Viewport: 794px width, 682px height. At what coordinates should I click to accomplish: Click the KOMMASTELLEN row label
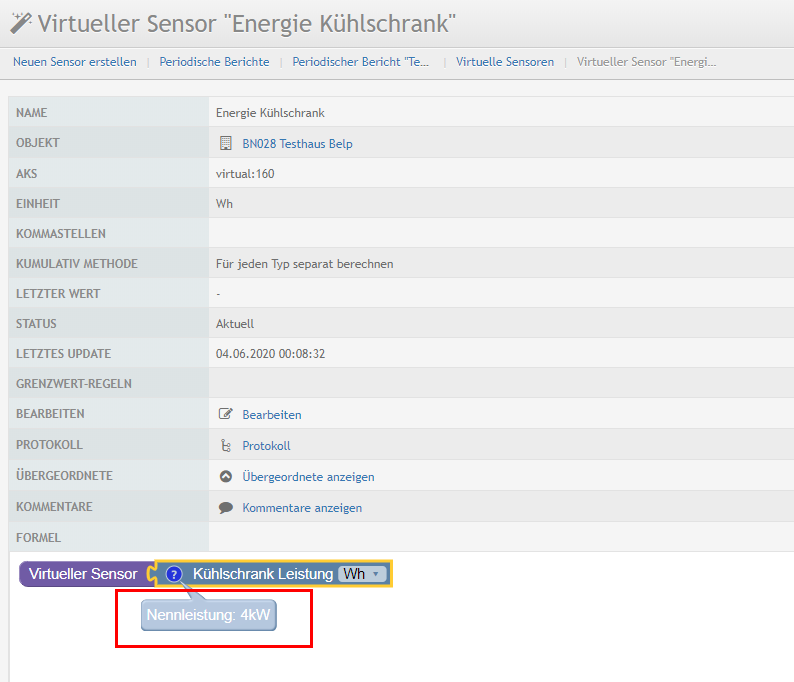61,233
